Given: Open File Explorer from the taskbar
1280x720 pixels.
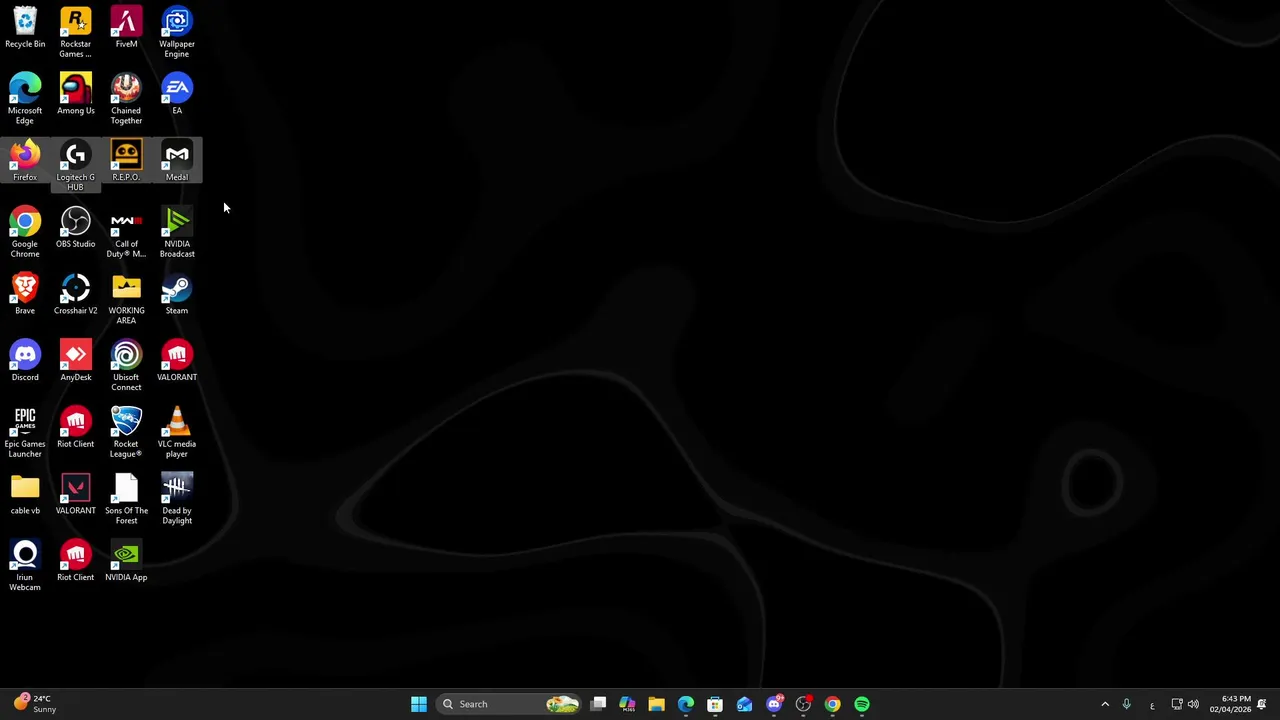Looking at the screenshot, I should (656, 704).
